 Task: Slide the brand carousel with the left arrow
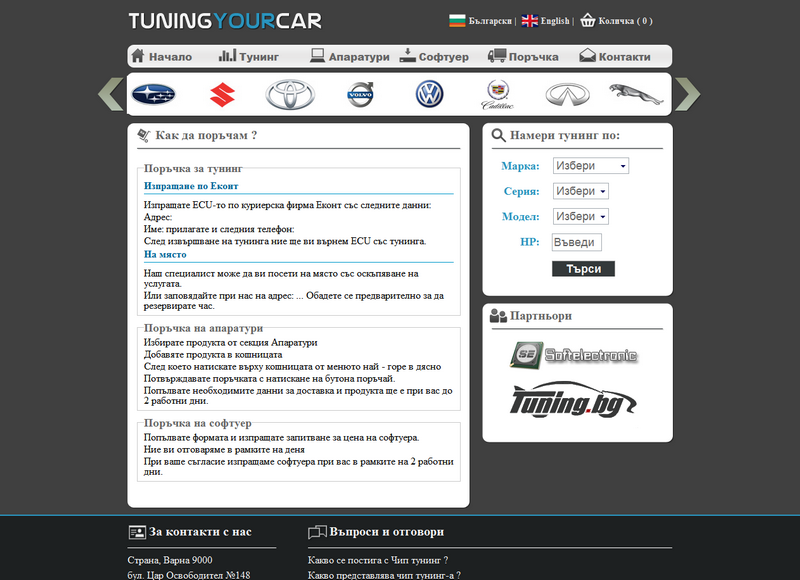tap(111, 94)
